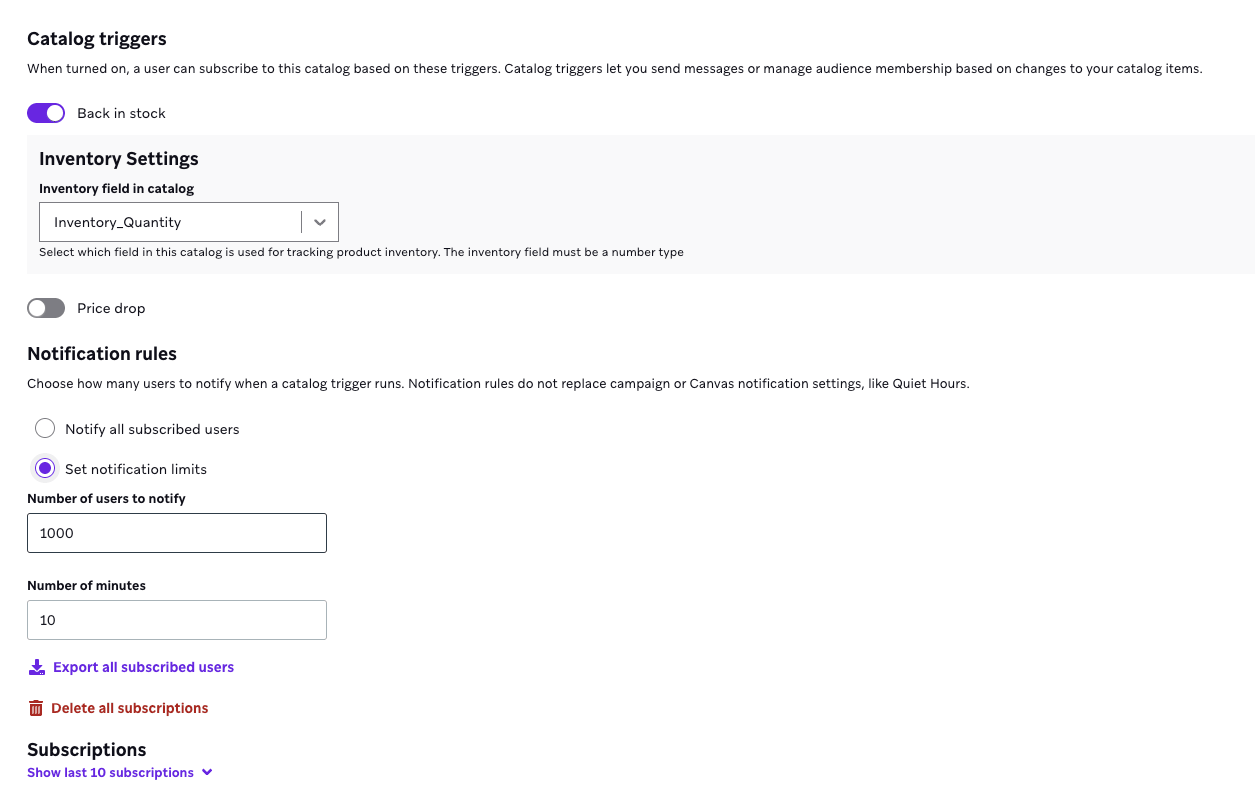Open the Inventory field in catalog dropdown
The height and width of the screenshot is (807, 1255).
[x=188, y=221]
